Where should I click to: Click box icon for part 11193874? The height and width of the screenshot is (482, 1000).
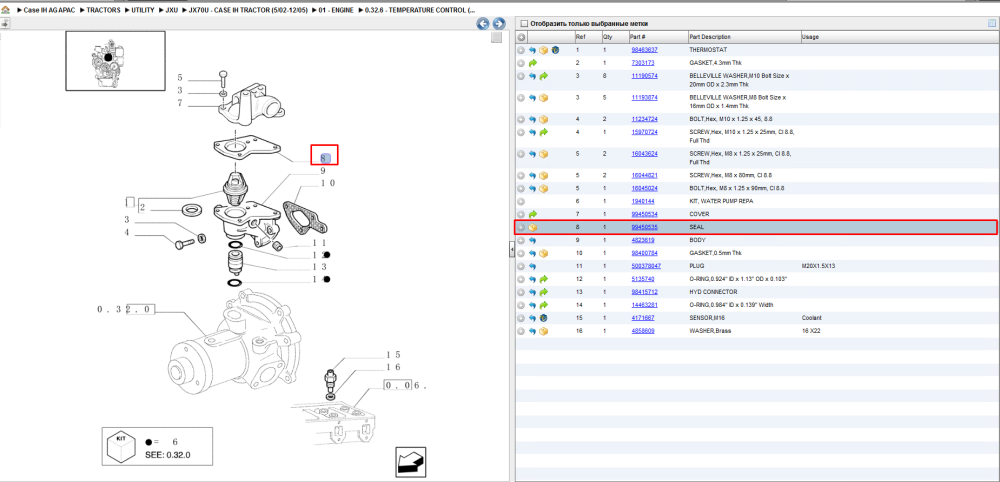tap(543, 98)
